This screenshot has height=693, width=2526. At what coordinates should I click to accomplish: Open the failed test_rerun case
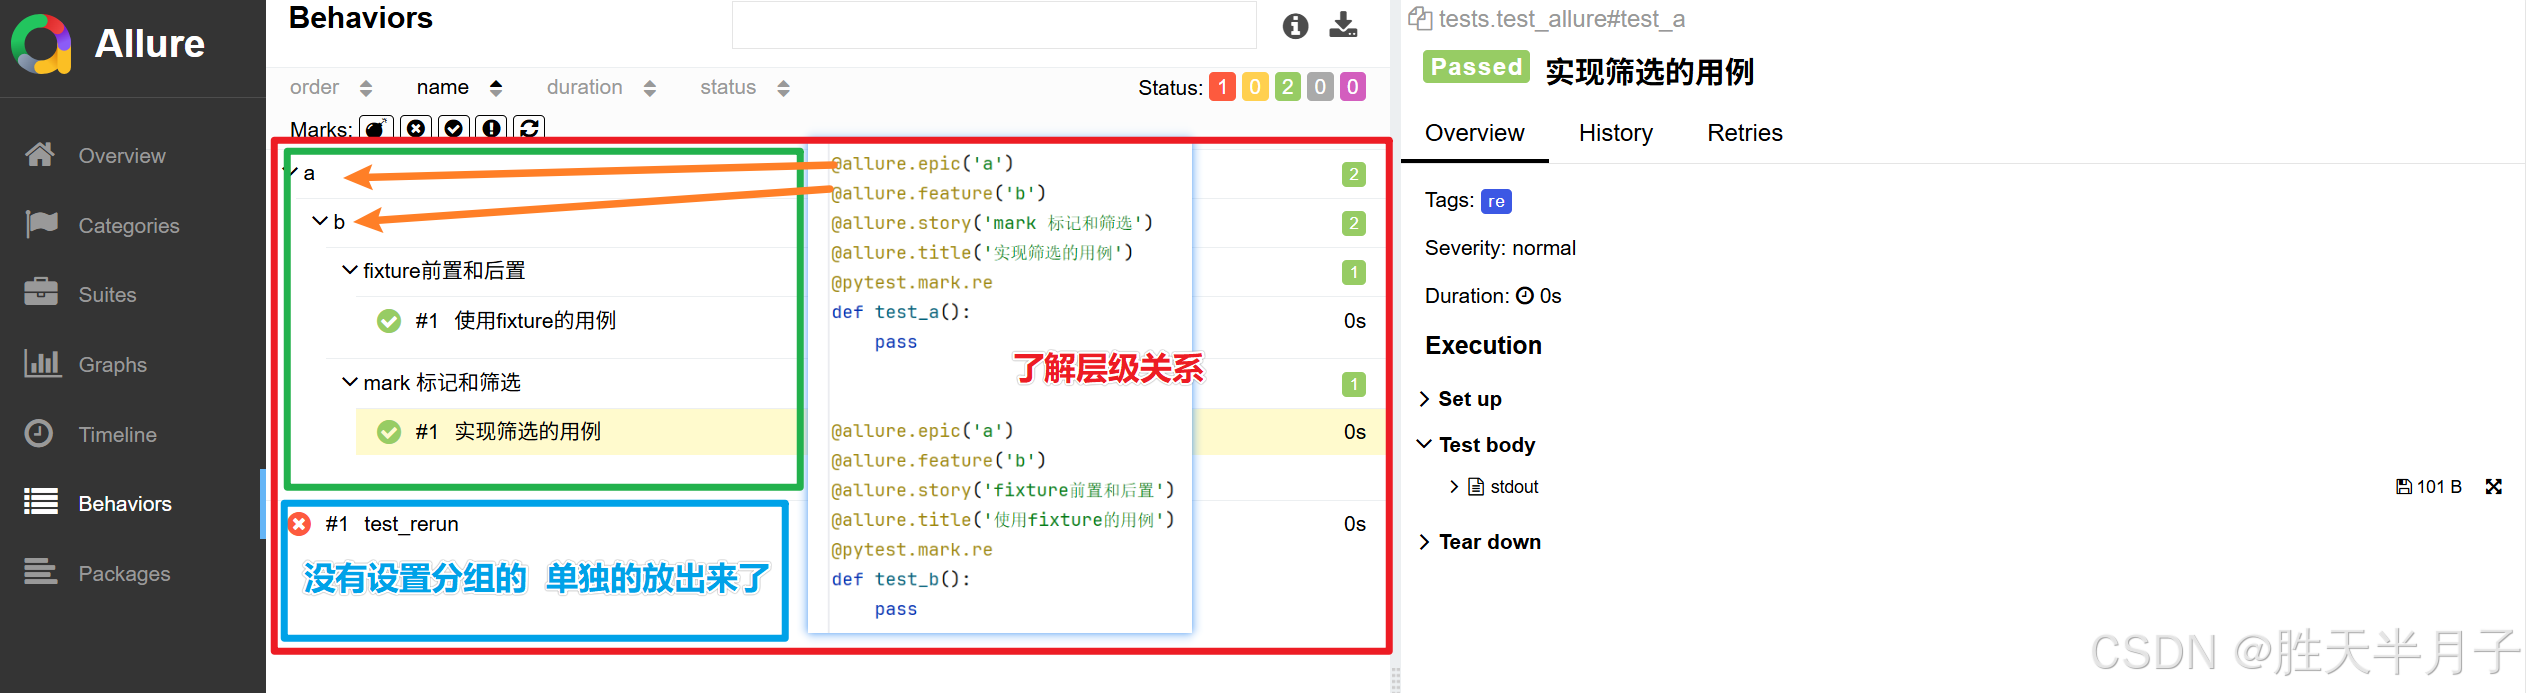[x=411, y=524]
